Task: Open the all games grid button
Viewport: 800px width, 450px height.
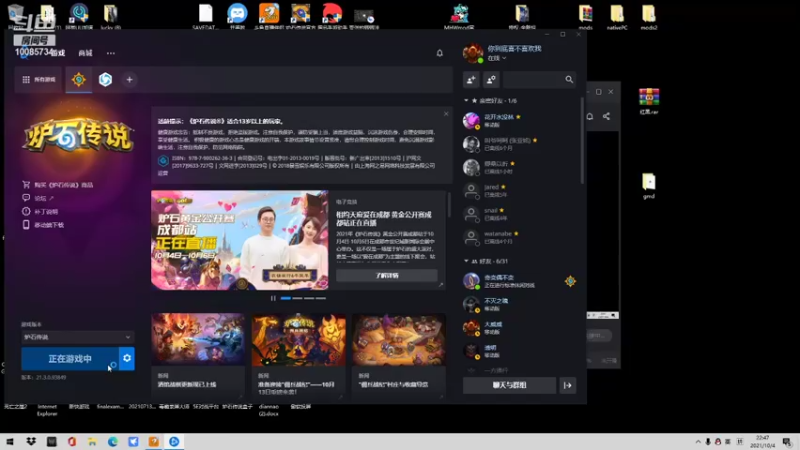Action: [x=39, y=80]
